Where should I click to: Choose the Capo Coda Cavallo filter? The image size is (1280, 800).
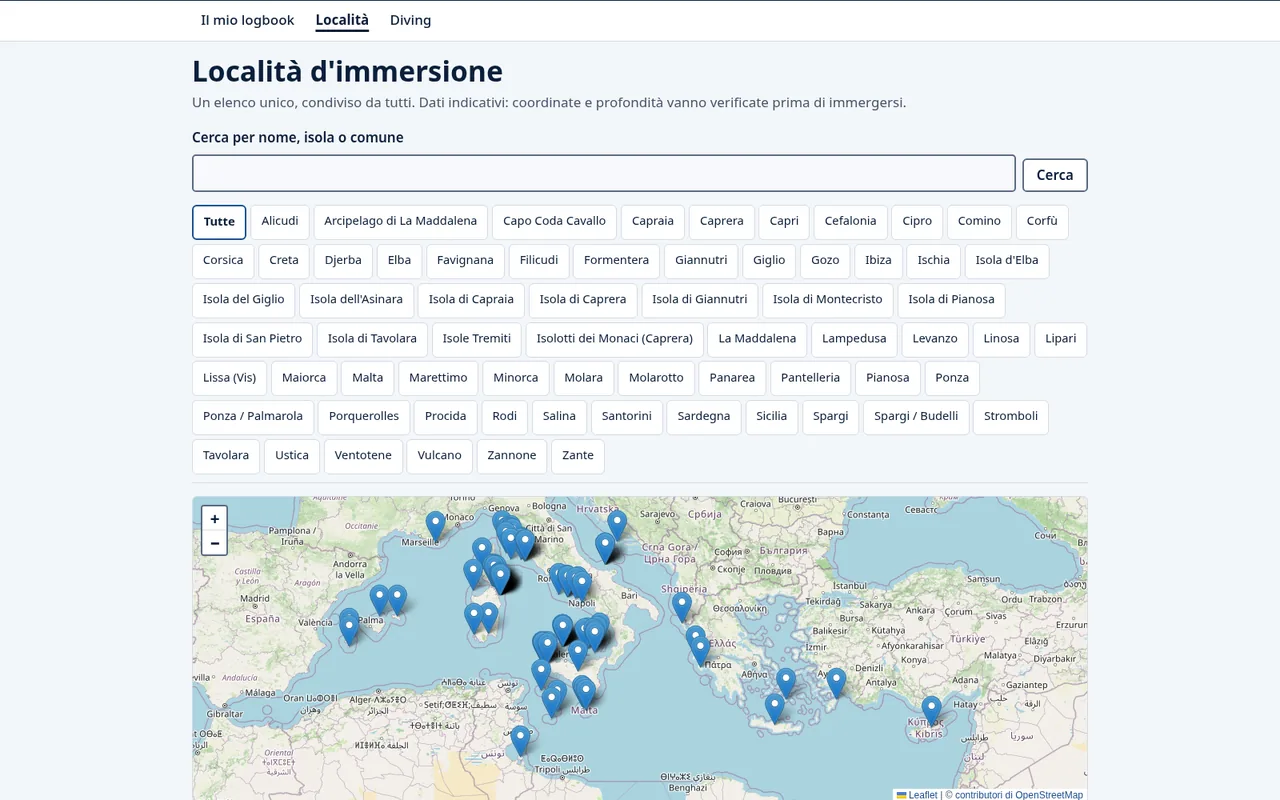[554, 222]
